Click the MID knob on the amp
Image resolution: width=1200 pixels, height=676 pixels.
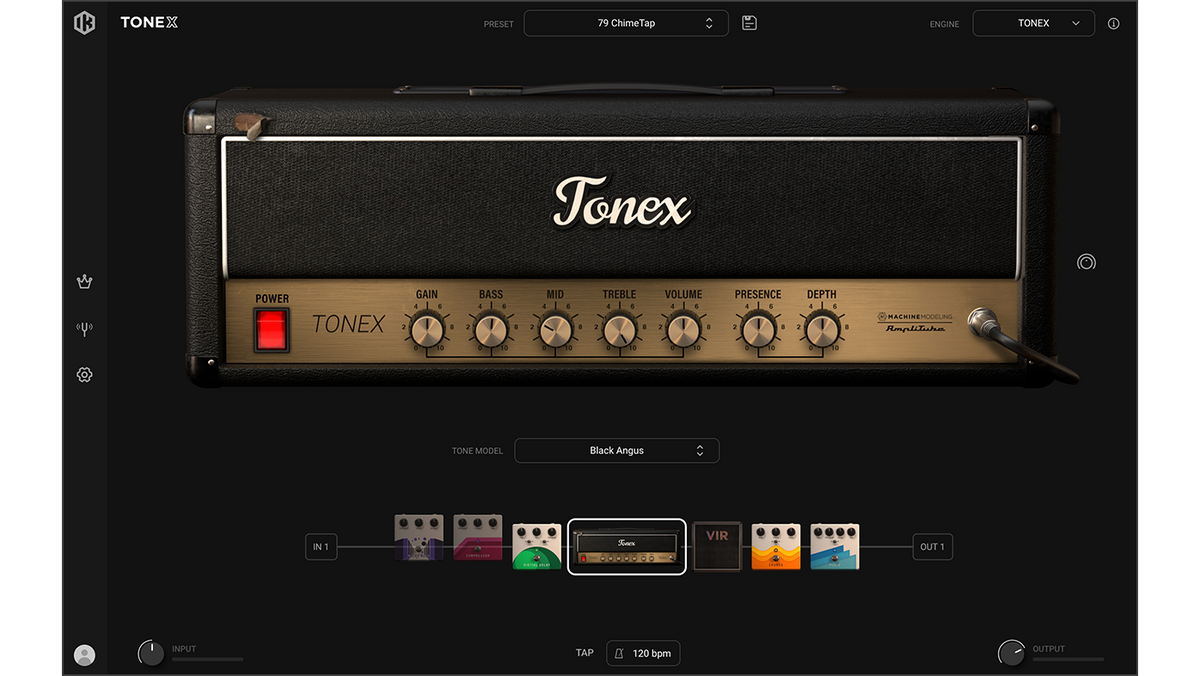555,329
